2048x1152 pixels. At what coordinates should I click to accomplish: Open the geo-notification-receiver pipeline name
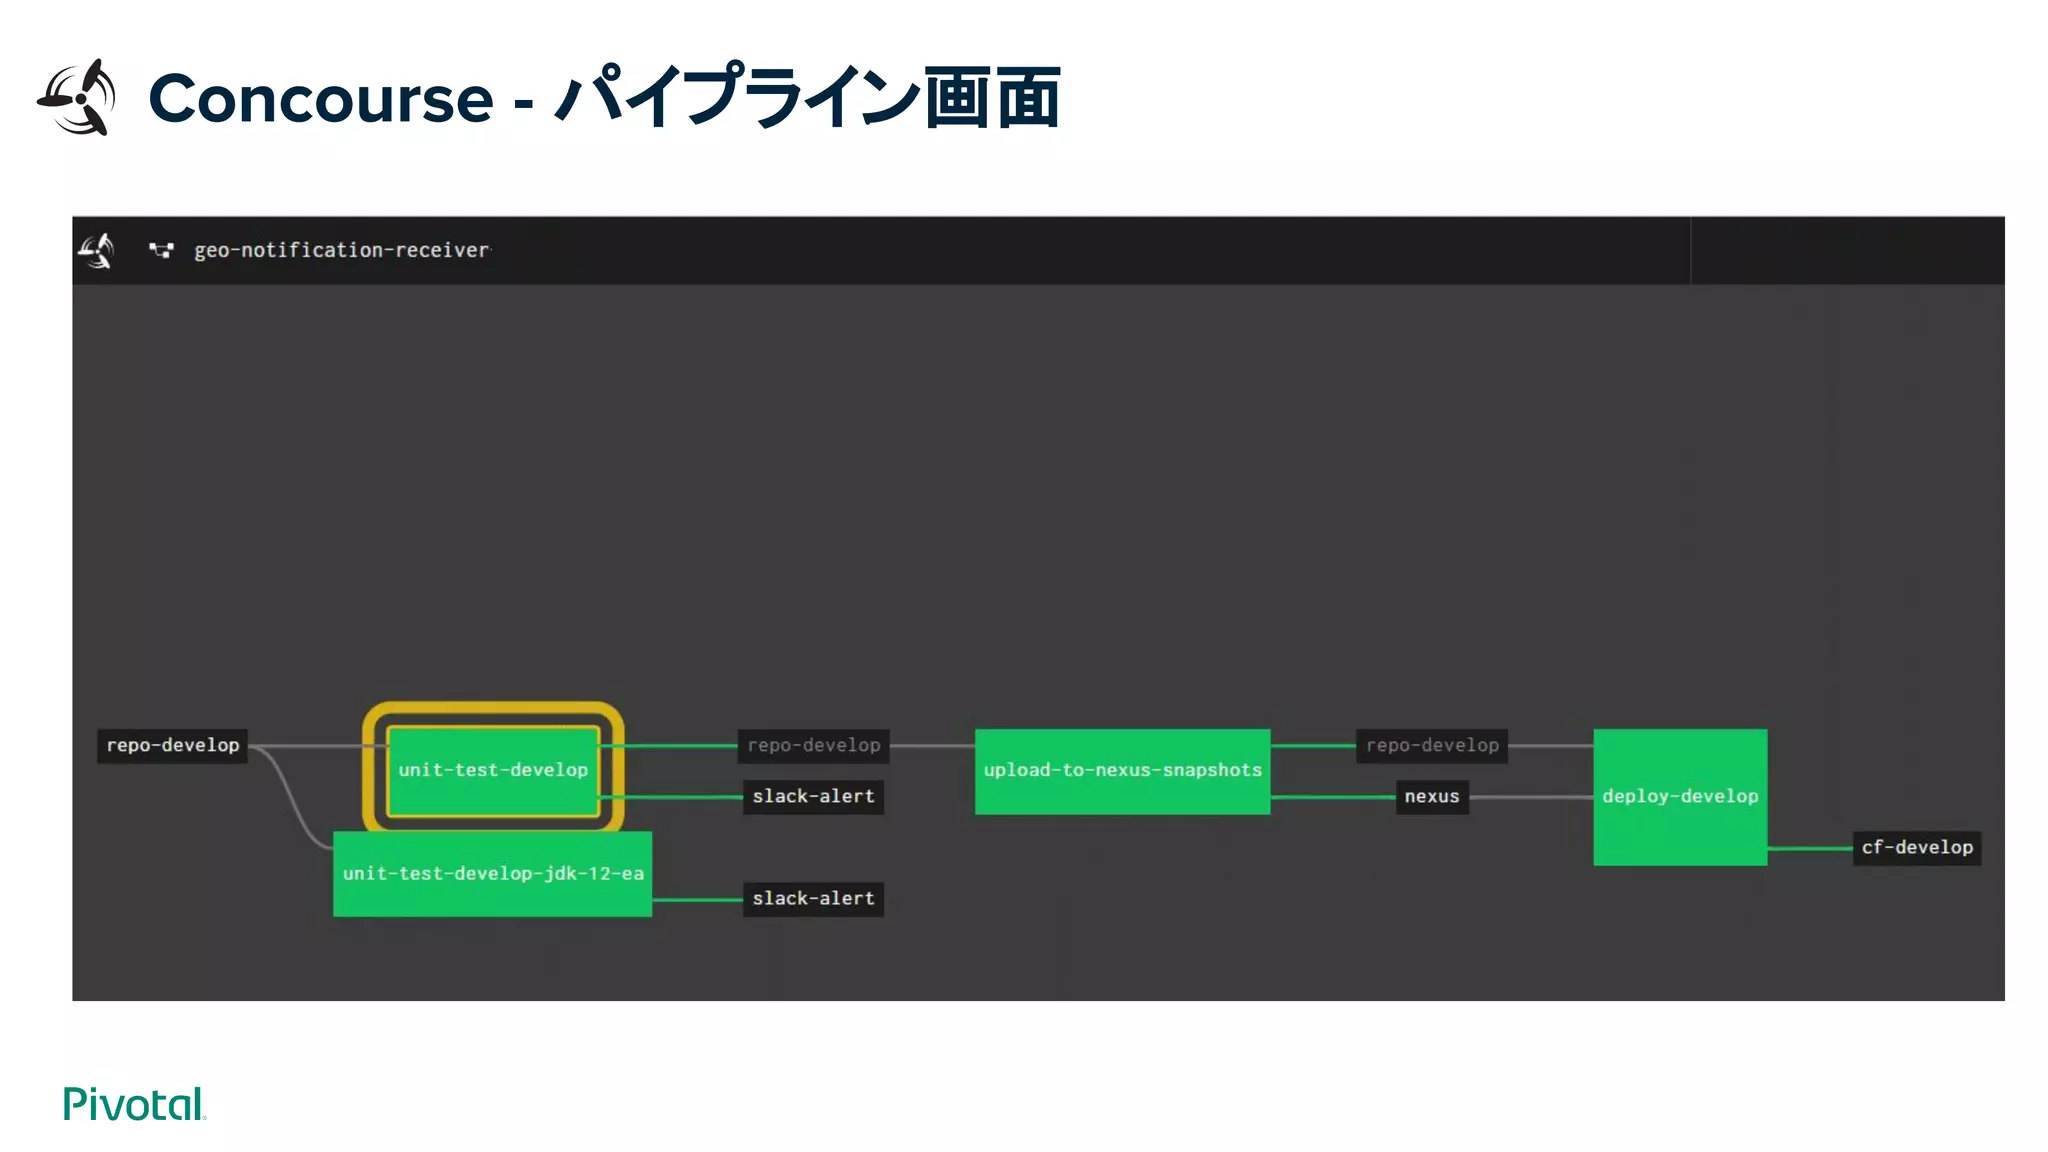click(x=341, y=250)
